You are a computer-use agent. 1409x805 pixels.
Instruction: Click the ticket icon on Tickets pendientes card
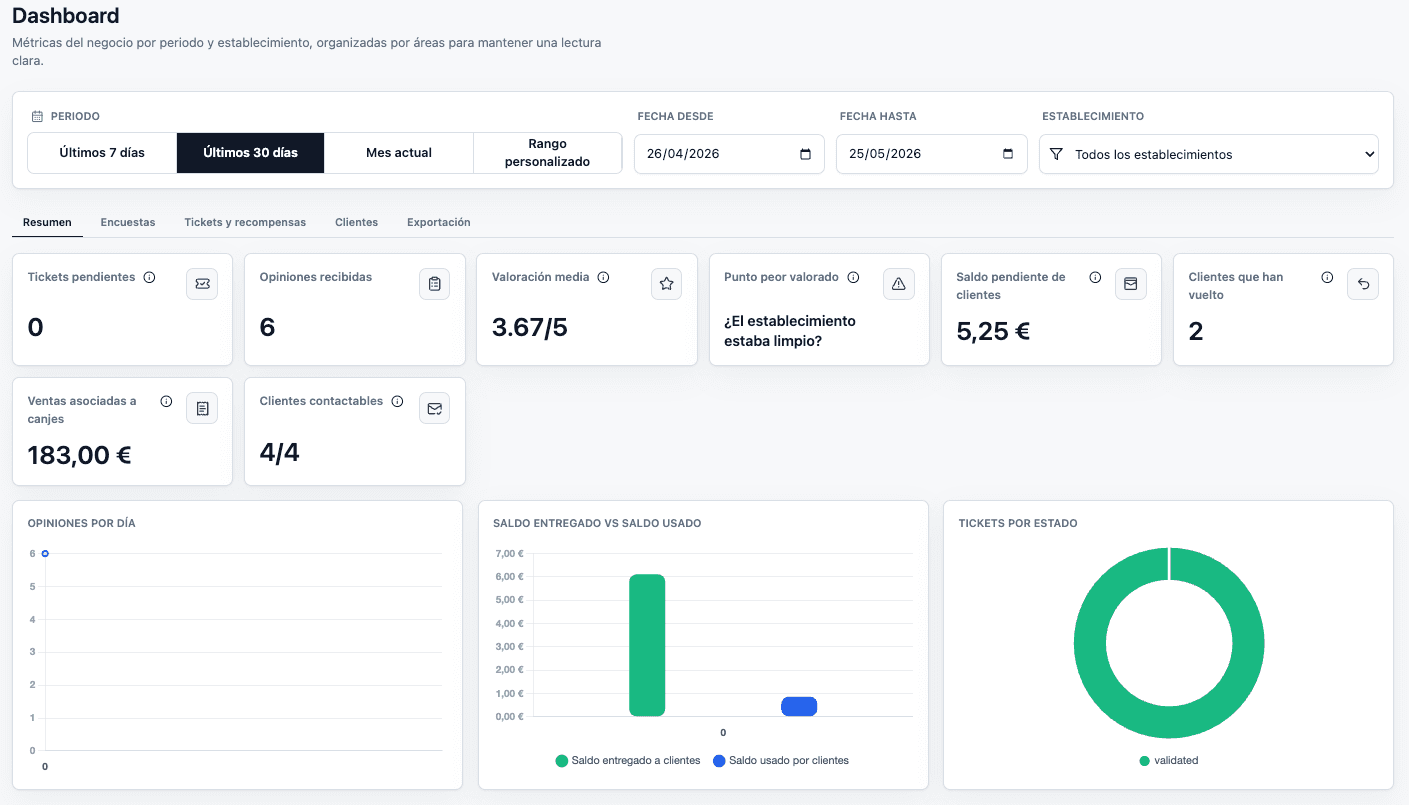pyautogui.click(x=202, y=284)
